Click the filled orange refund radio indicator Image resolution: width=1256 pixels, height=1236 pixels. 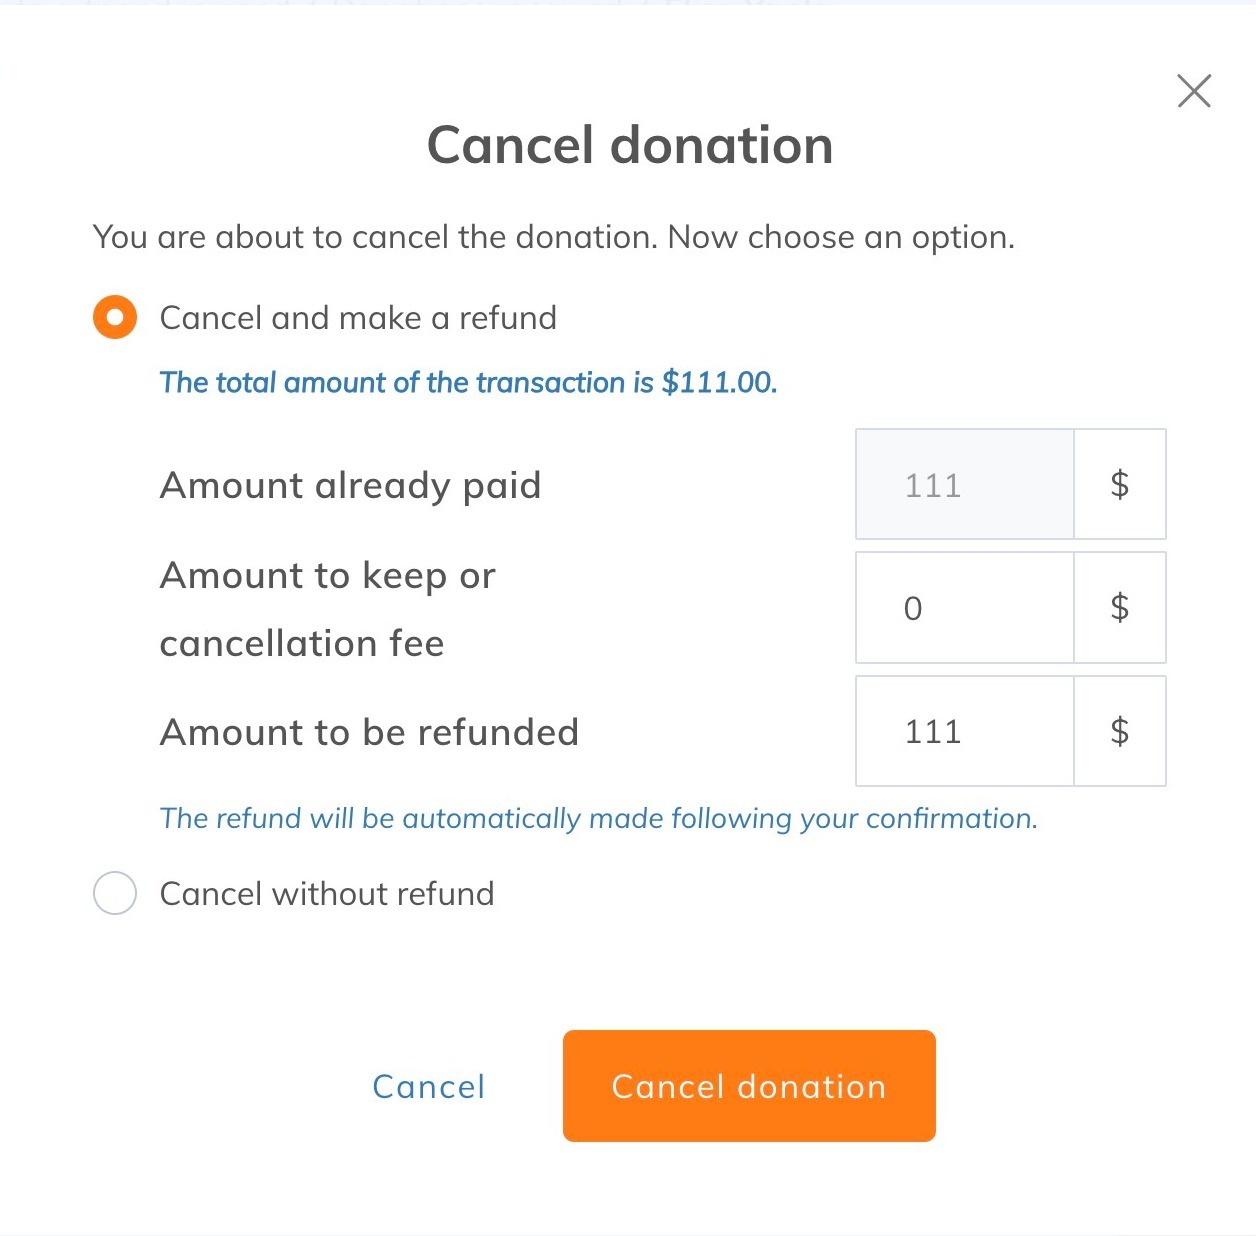[115, 317]
